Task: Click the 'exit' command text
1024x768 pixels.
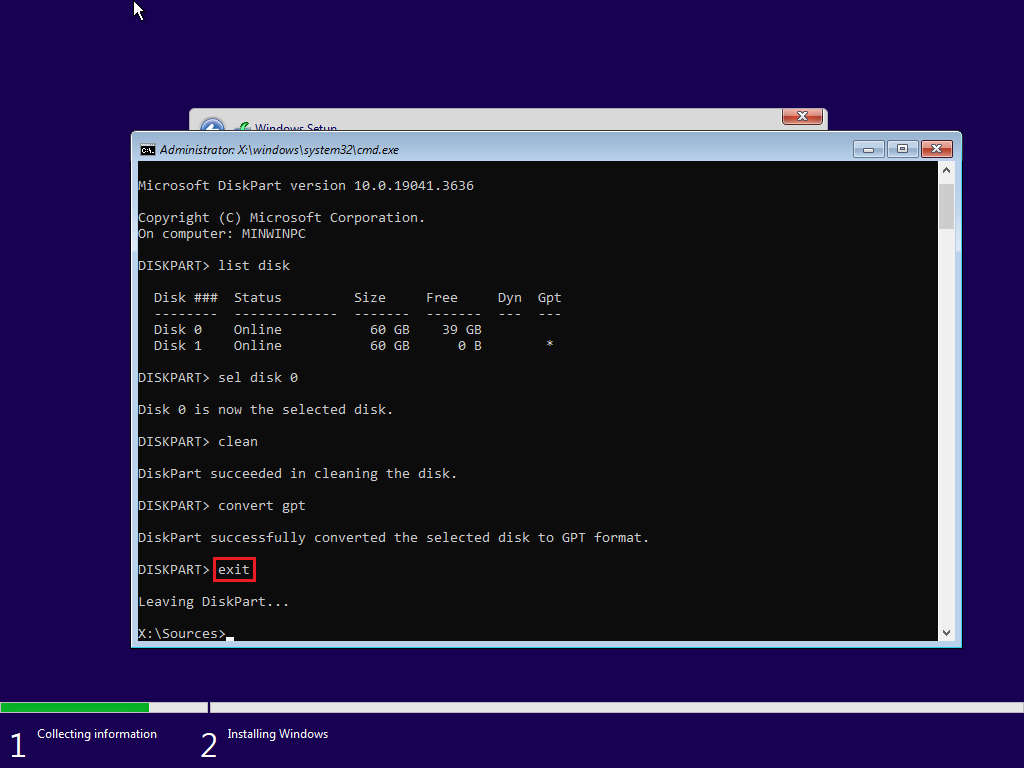Action: (234, 569)
